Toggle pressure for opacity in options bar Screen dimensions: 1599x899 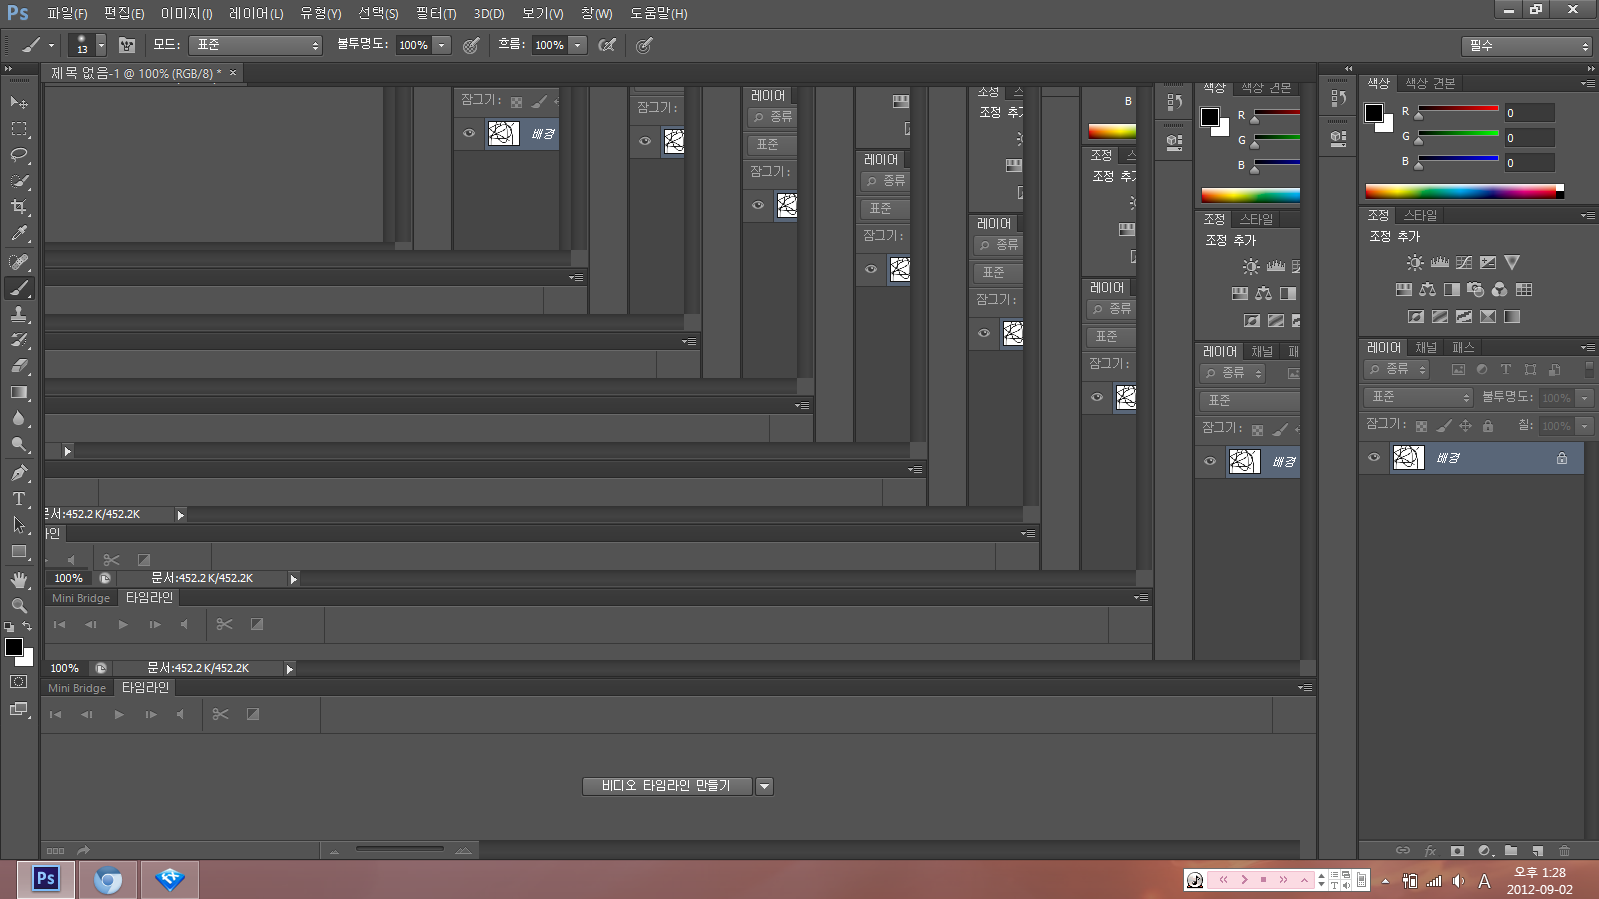click(471, 45)
